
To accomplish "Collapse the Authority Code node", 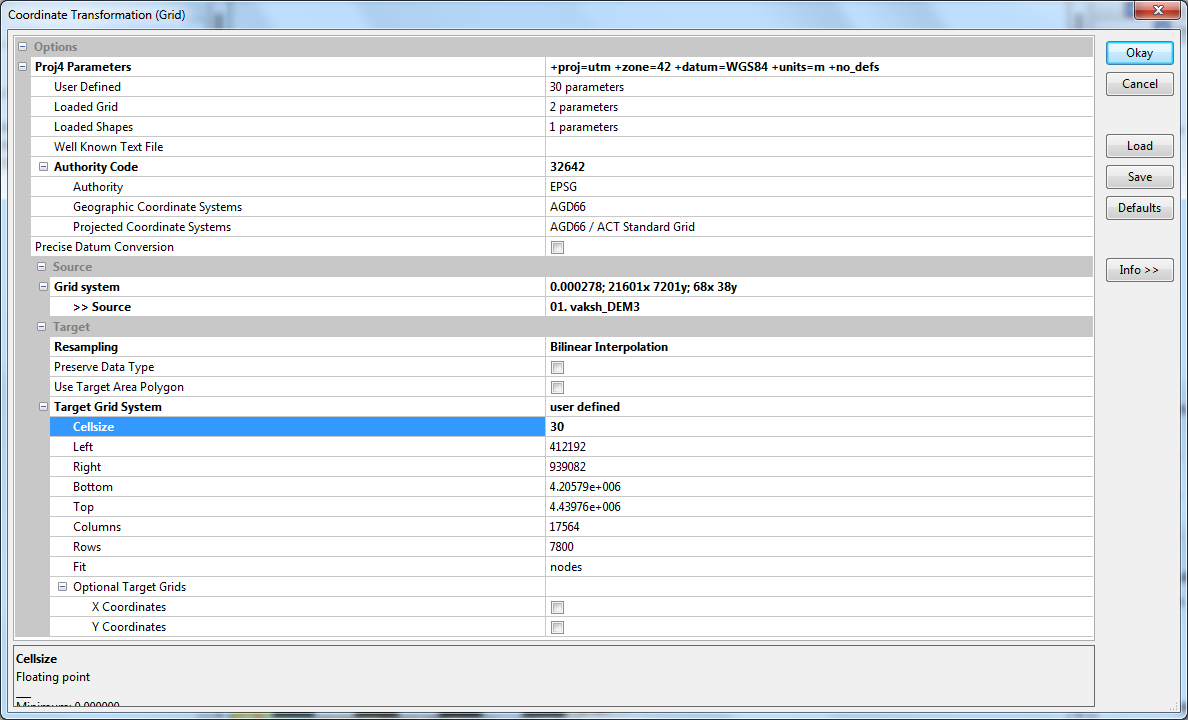I will pyautogui.click(x=43, y=167).
